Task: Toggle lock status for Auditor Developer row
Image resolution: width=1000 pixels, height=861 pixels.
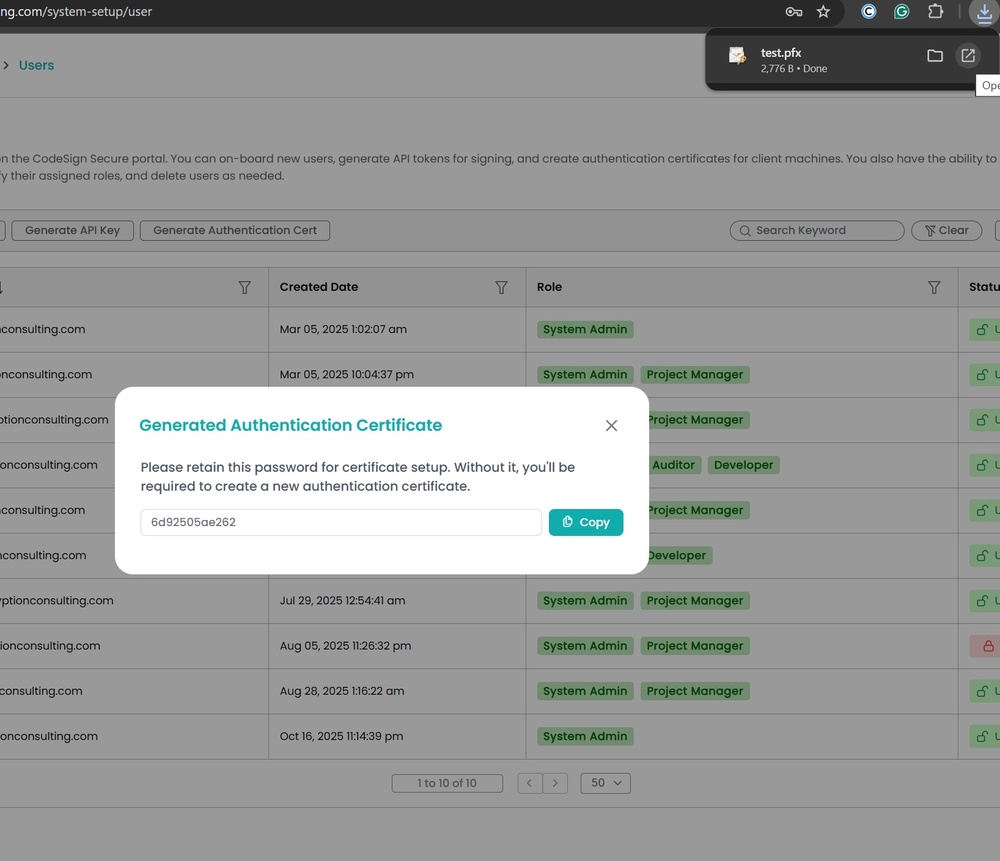Action: pyautogui.click(x=984, y=466)
